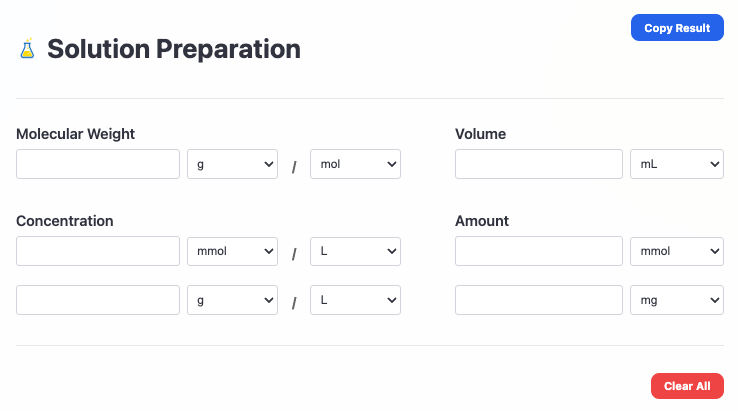Open the Molecular Weight mol unit dropdown
The image size is (738, 411).
(355, 164)
